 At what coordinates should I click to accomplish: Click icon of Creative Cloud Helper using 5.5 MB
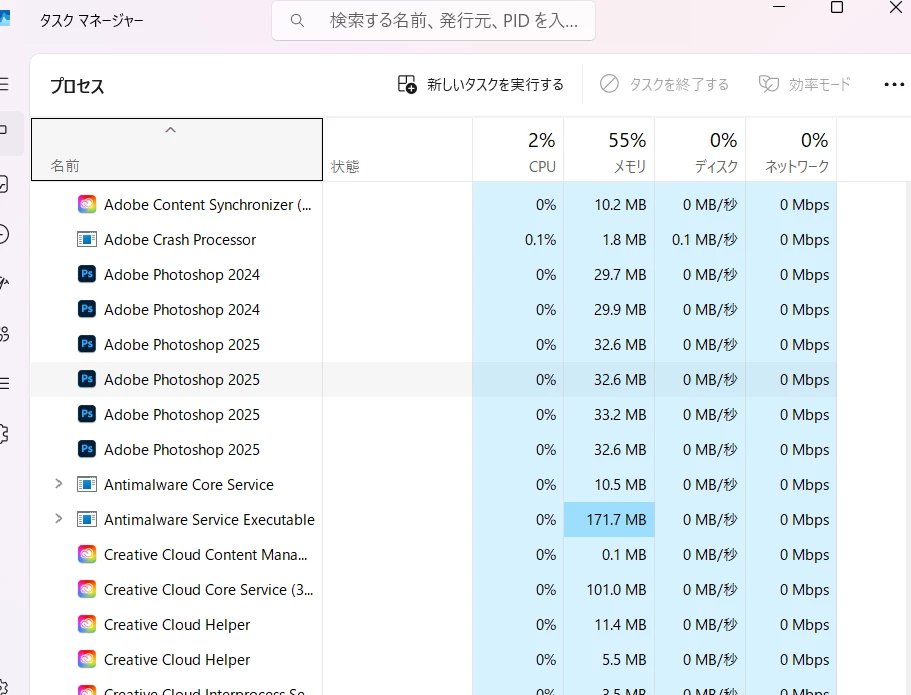(87, 659)
